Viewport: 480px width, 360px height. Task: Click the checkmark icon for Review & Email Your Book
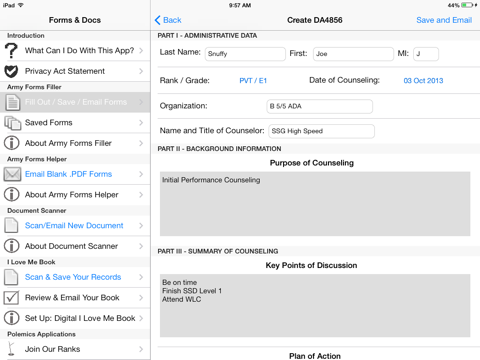11,298
